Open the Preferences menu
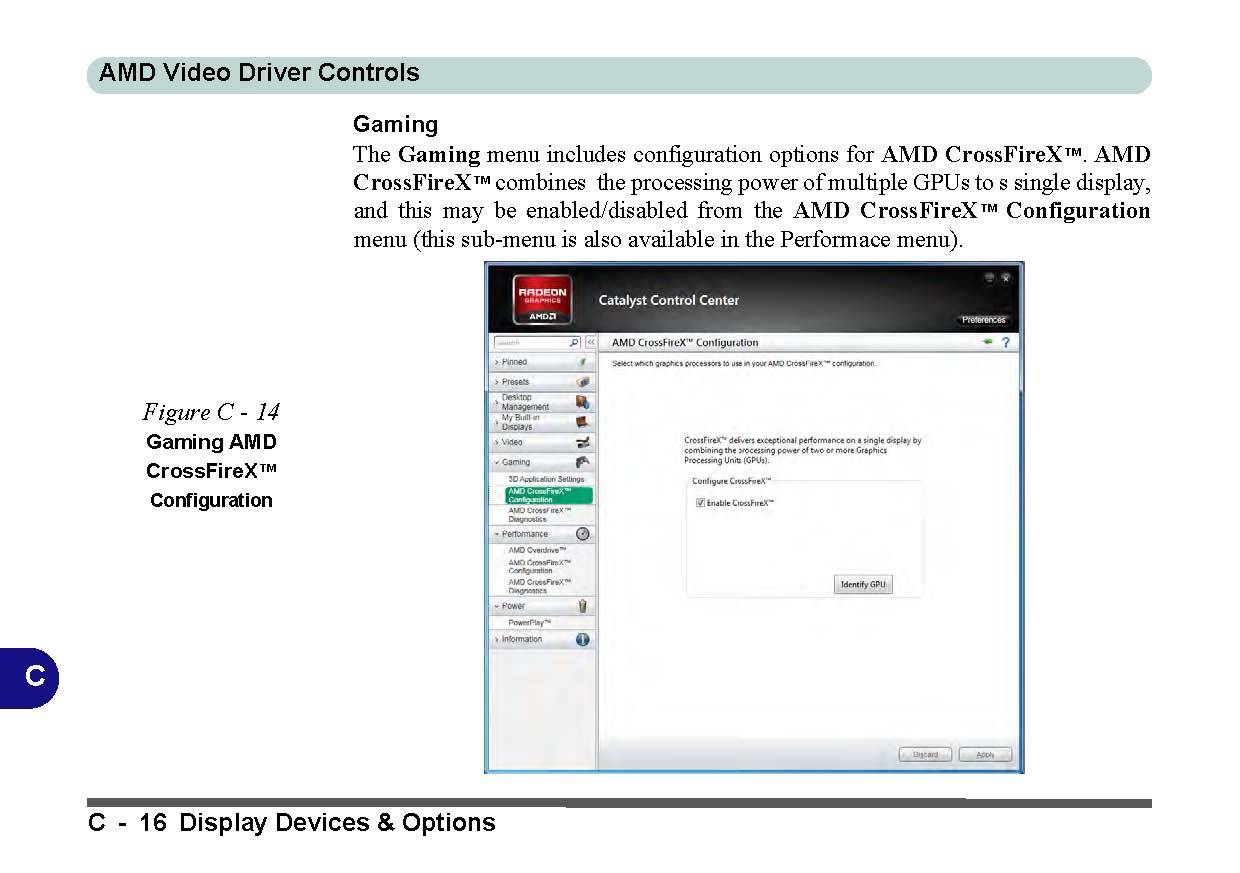Image resolution: width=1240 pixels, height=873 pixels. coord(983,320)
